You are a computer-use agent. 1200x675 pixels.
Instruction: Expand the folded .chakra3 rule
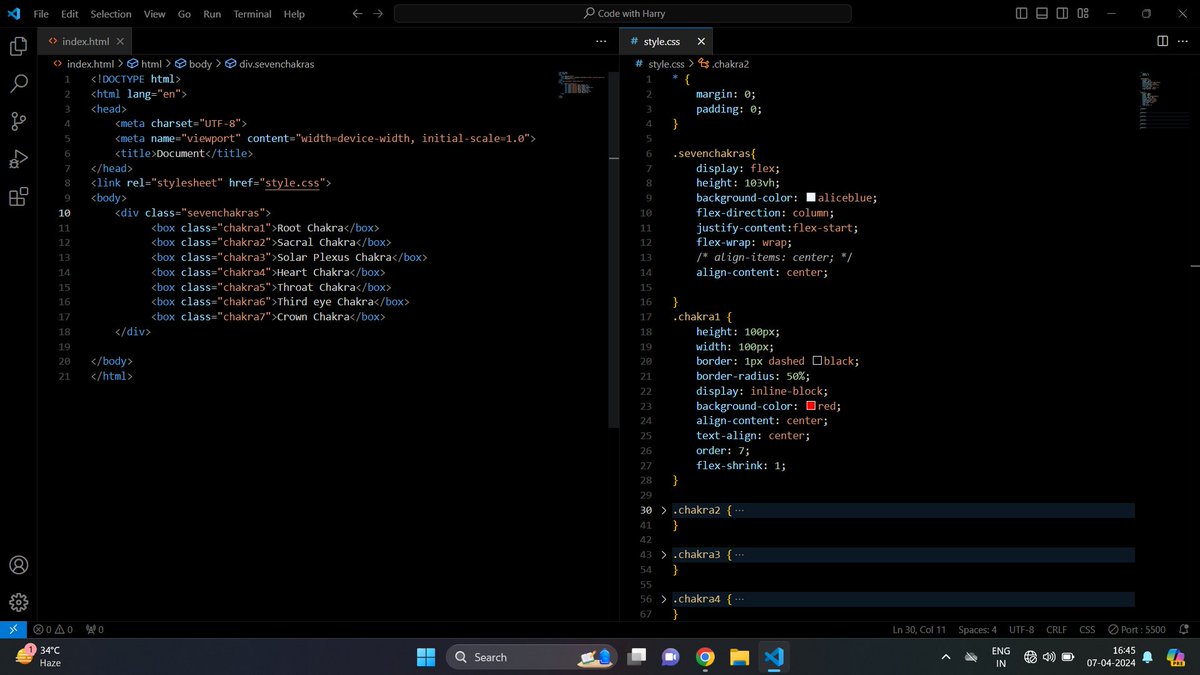tap(663, 554)
